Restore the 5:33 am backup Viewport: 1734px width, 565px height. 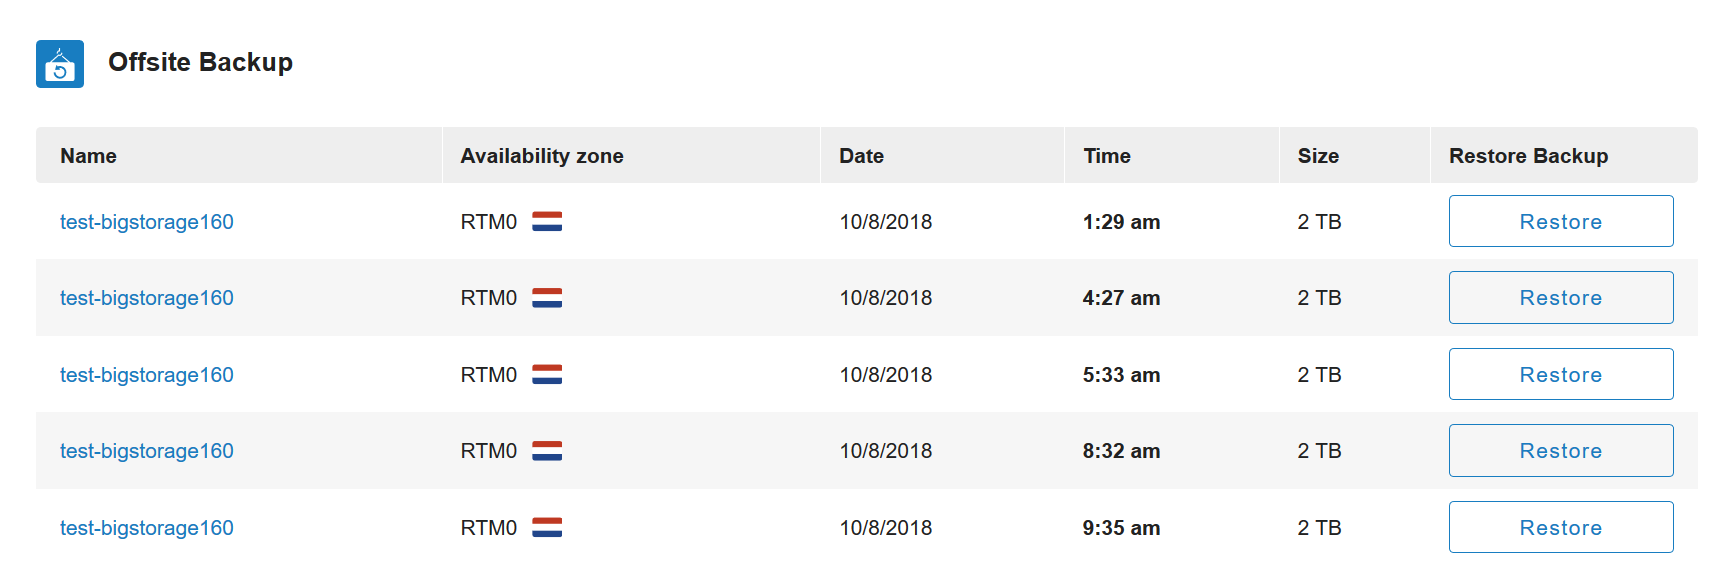(x=1561, y=374)
